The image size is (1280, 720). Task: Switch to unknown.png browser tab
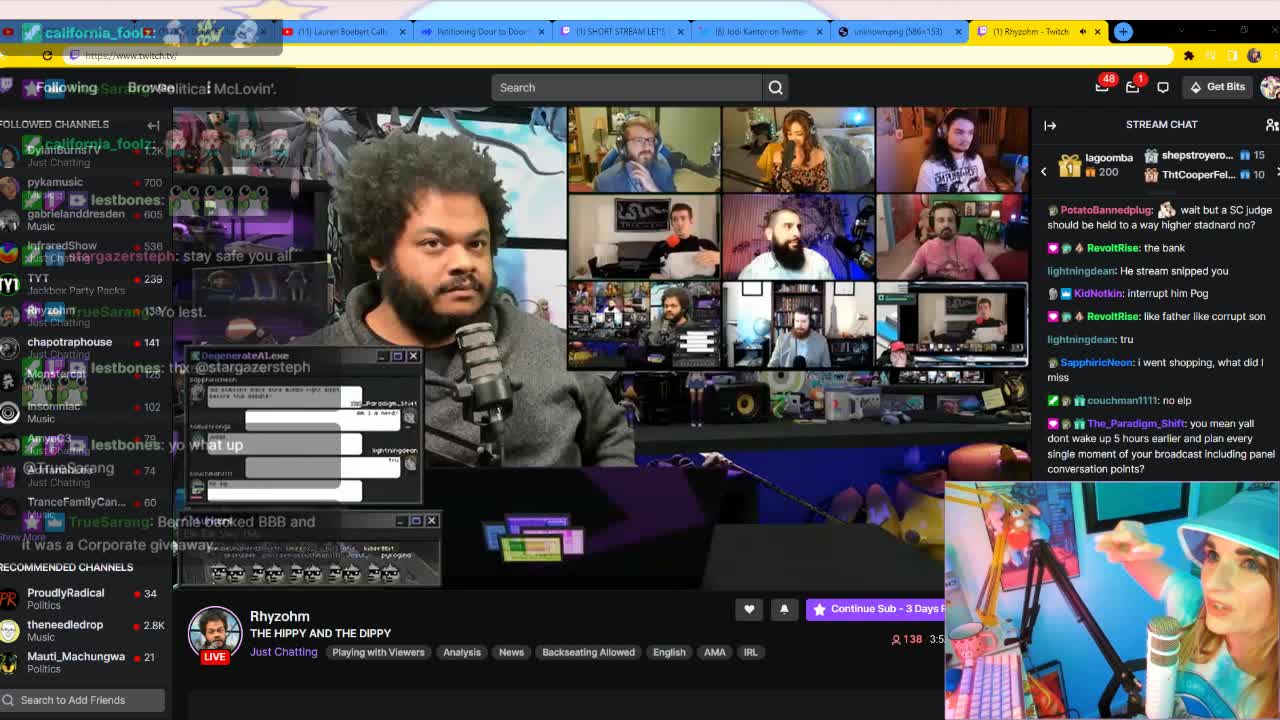click(x=898, y=31)
